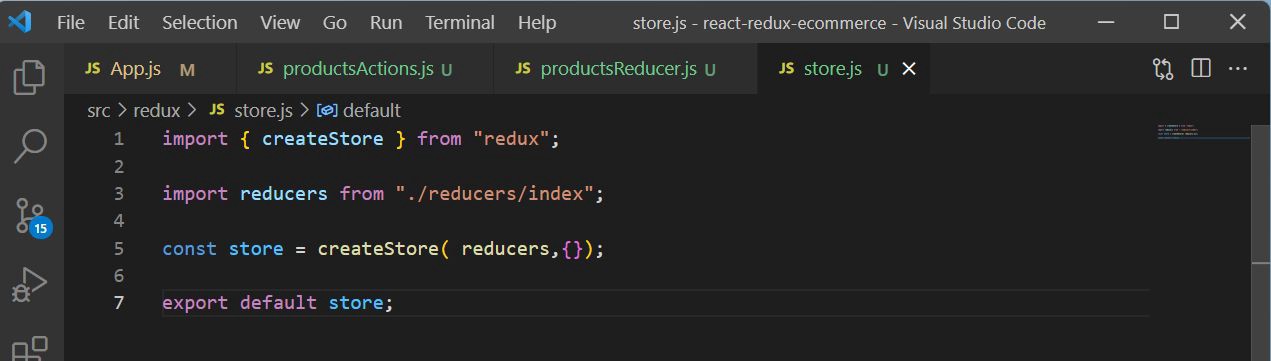The width and height of the screenshot is (1271, 361).
Task: Open the File menu
Action: click(71, 22)
